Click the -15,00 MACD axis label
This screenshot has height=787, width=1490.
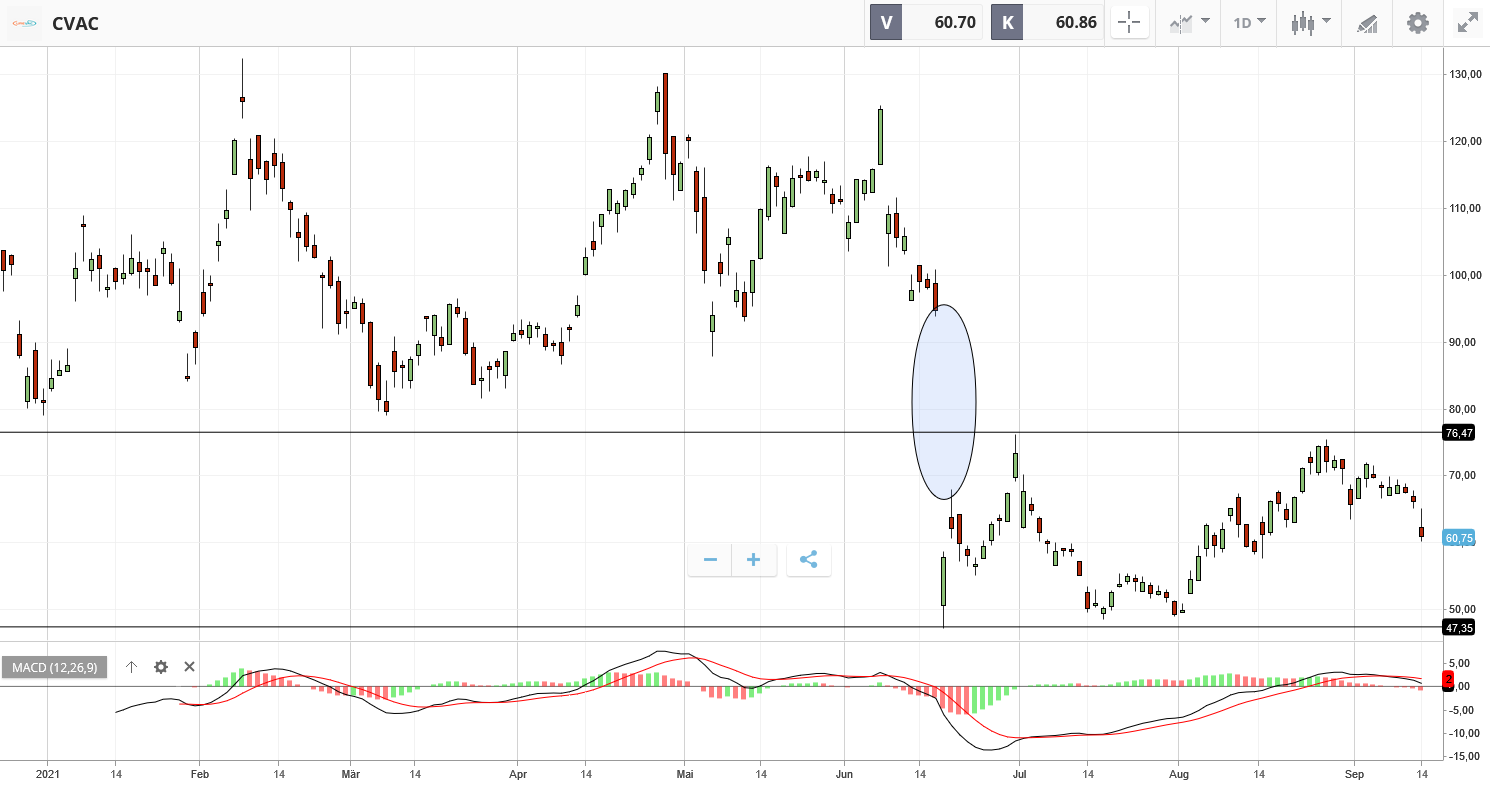tap(1465, 756)
